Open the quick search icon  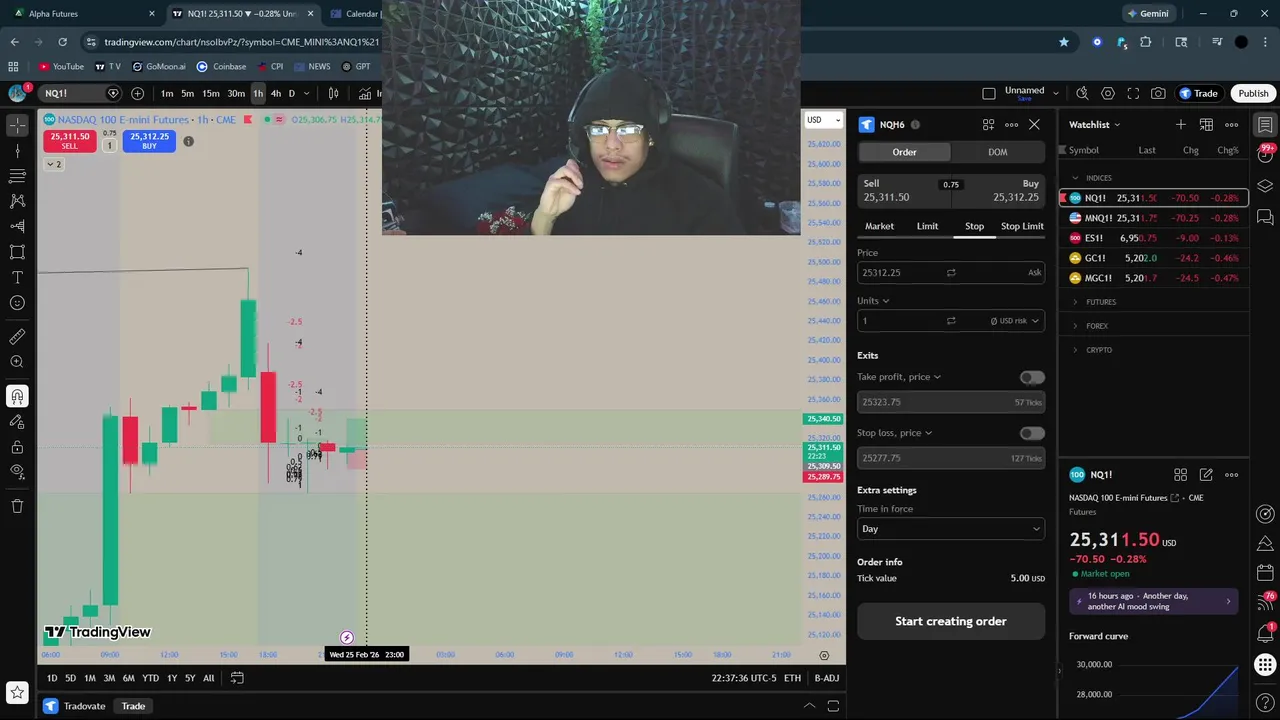(1082, 93)
